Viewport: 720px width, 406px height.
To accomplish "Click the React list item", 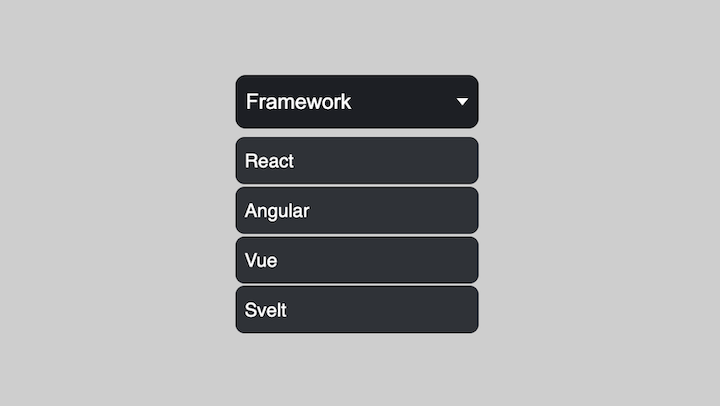I will pos(356,161).
